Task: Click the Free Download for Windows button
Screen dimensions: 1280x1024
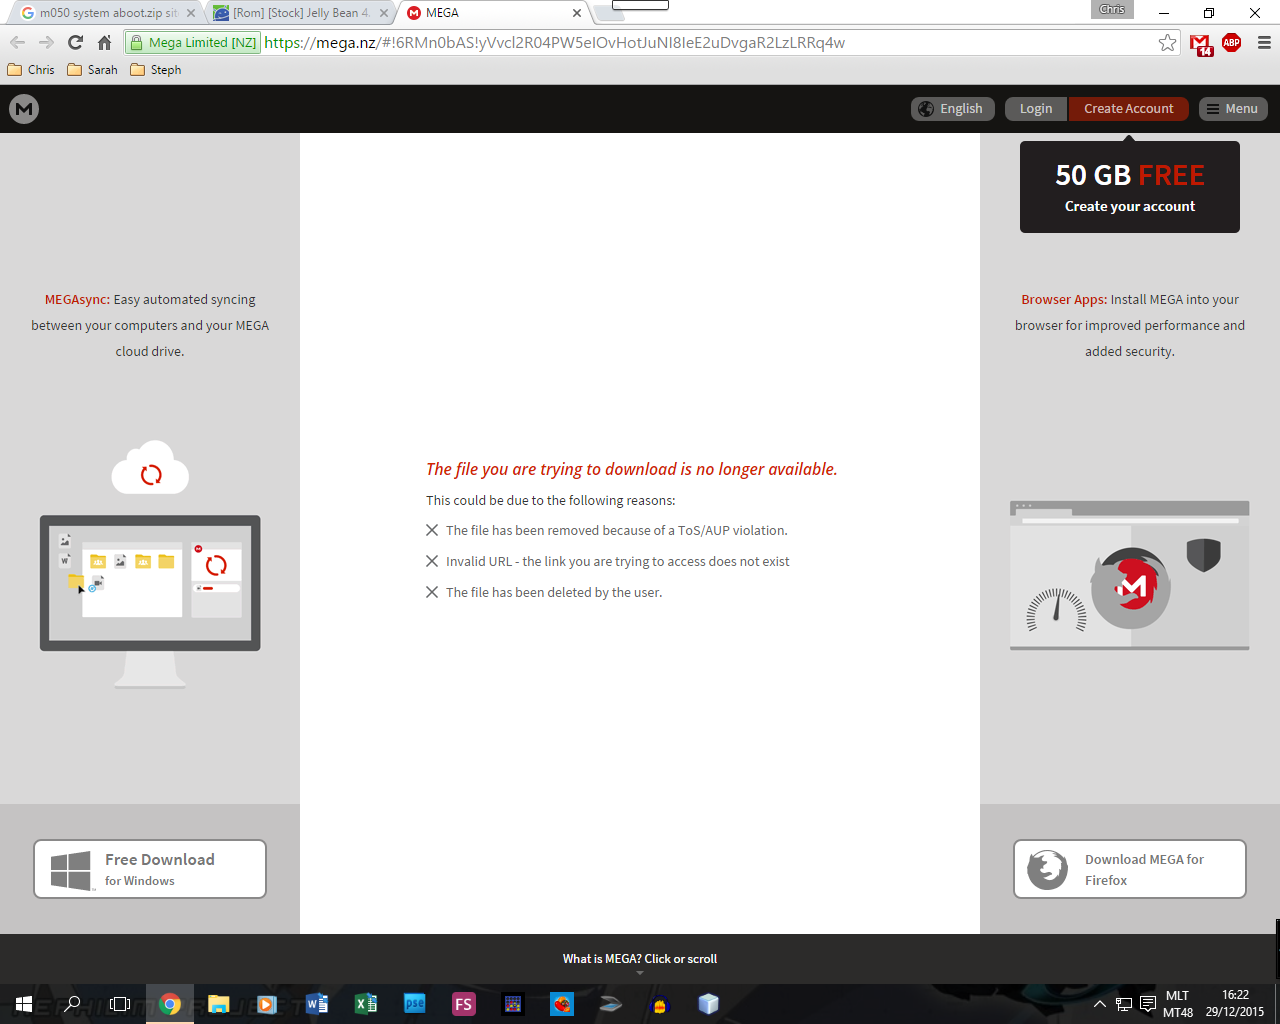Action: [x=150, y=869]
